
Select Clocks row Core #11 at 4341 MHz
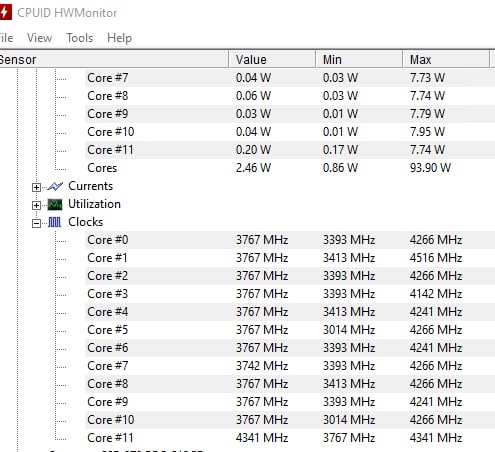pos(290,438)
